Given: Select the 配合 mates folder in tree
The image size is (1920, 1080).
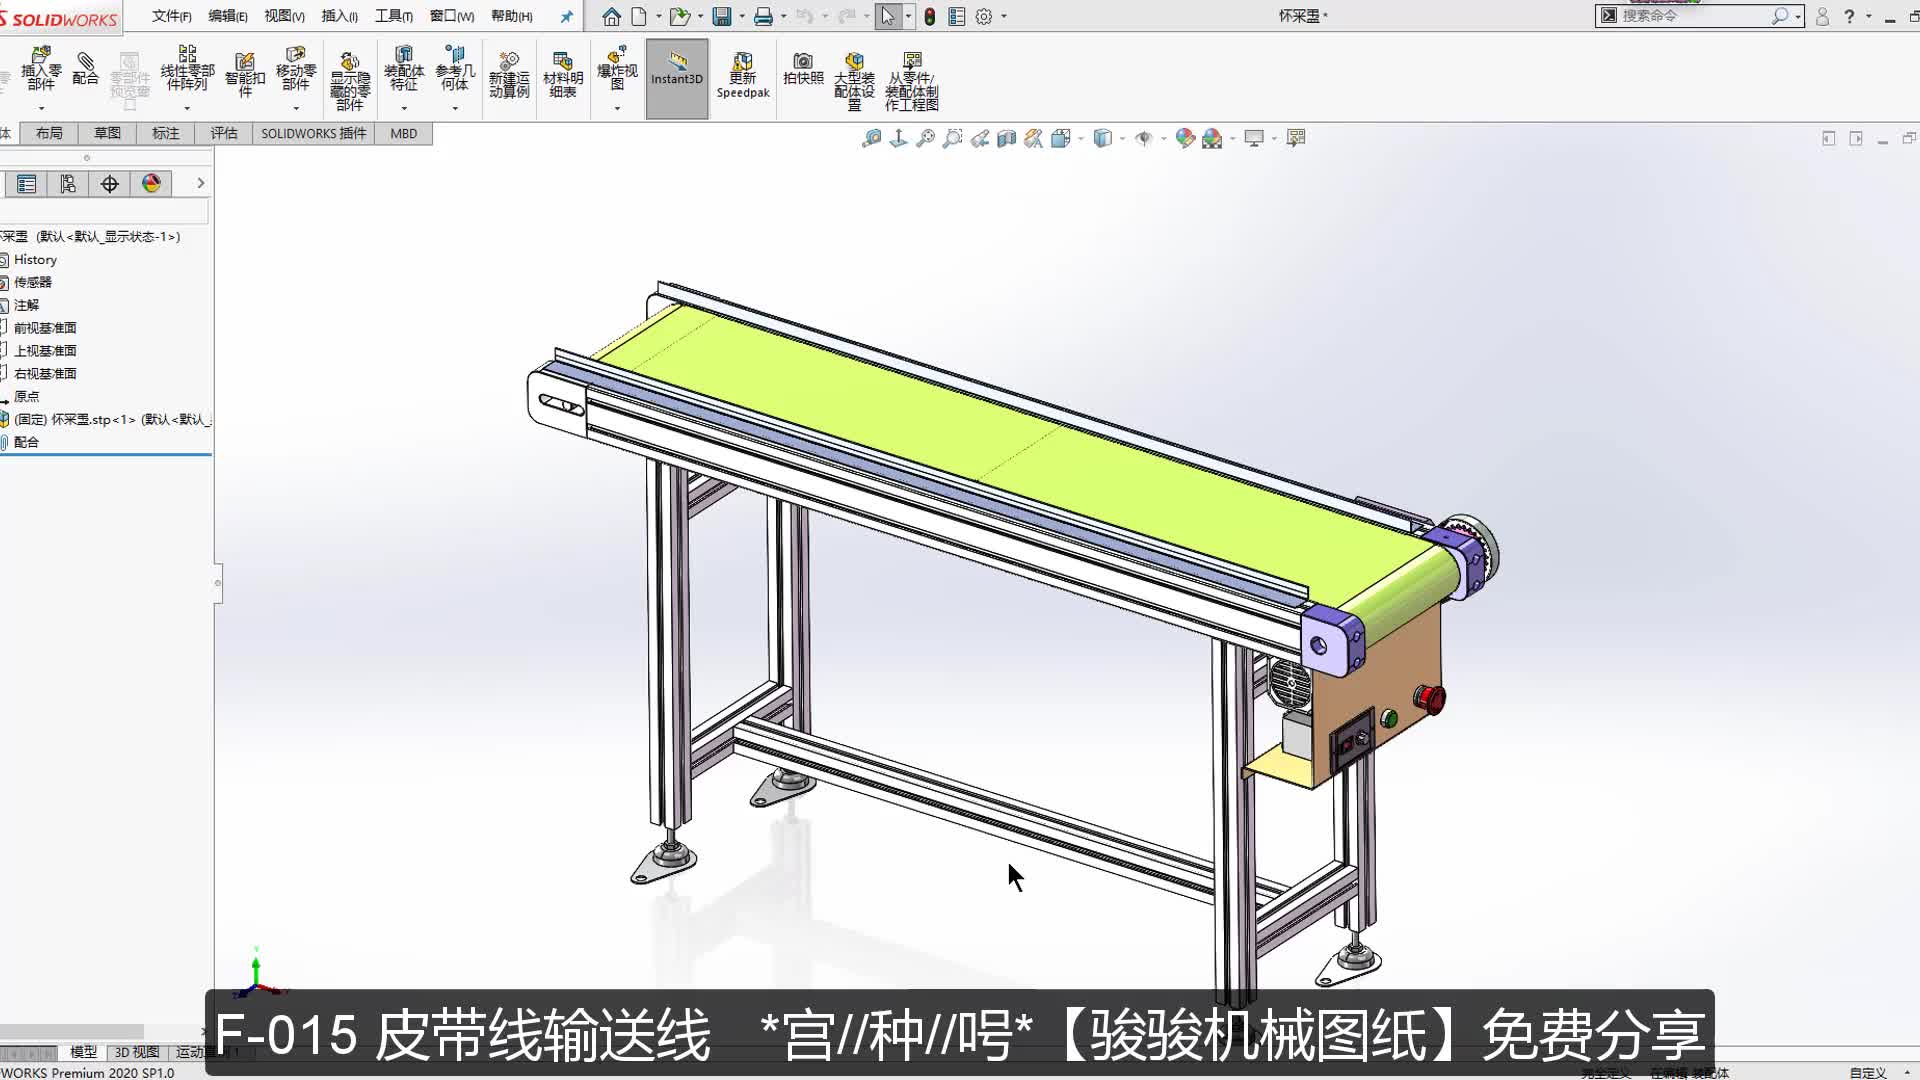Looking at the screenshot, I should point(26,442).
